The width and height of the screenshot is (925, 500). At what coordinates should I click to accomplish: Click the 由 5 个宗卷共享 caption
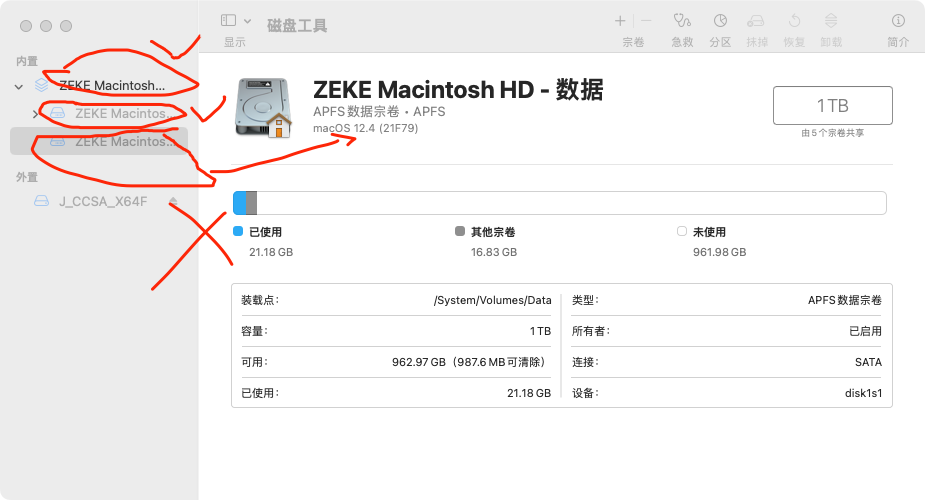click(x=832, y=133)
